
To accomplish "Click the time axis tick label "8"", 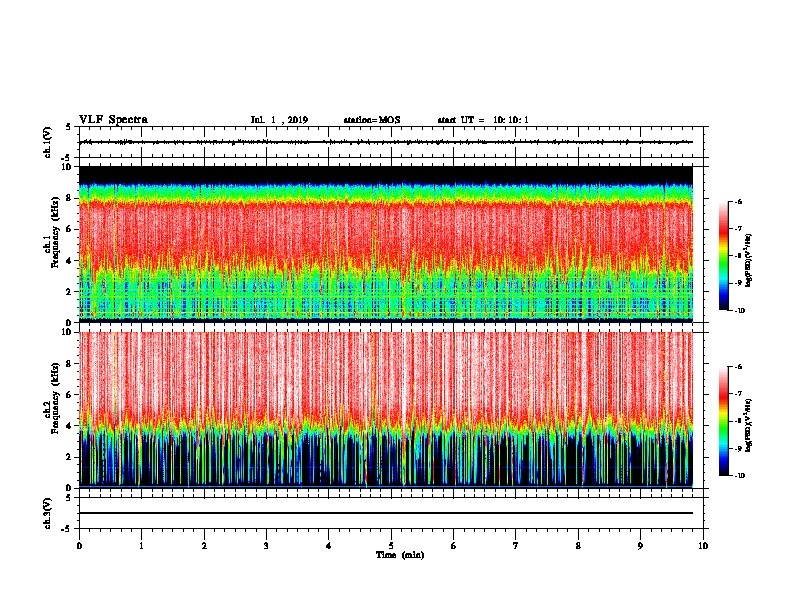I will (578, 546).
